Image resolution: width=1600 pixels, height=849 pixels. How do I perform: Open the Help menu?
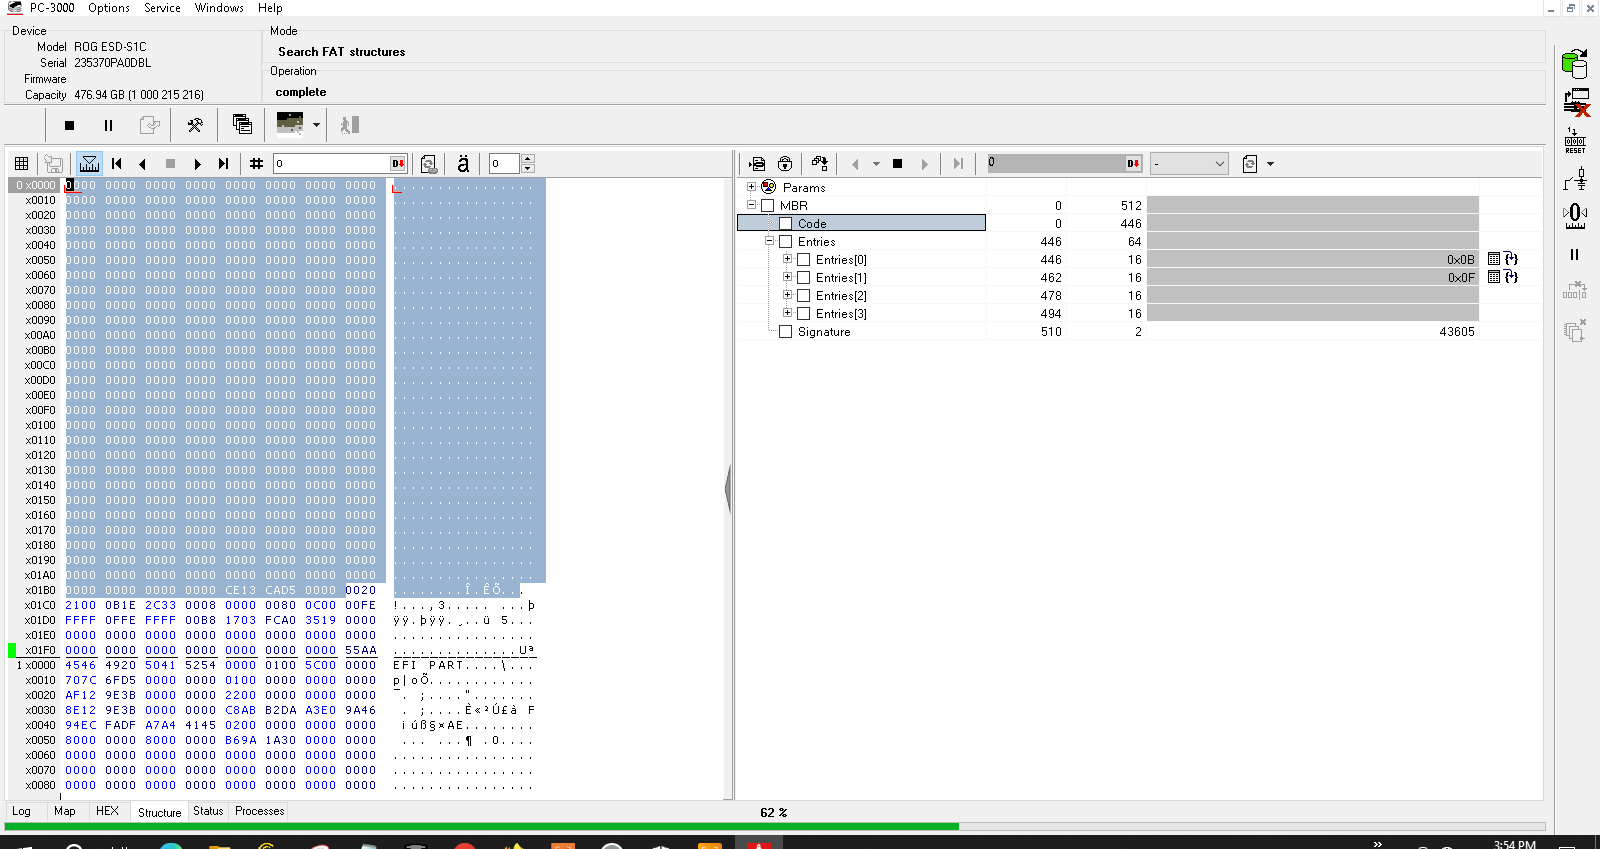point(270,8)
